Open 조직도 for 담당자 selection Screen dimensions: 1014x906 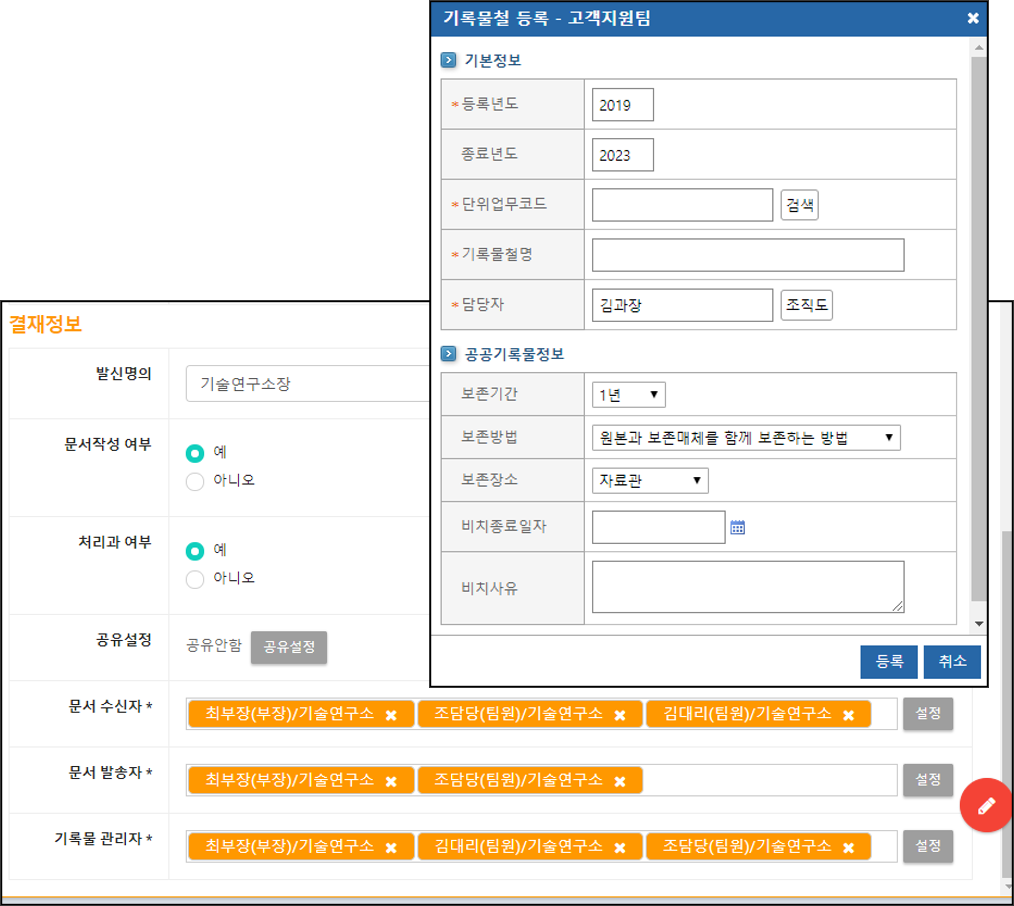click(806, 306)
